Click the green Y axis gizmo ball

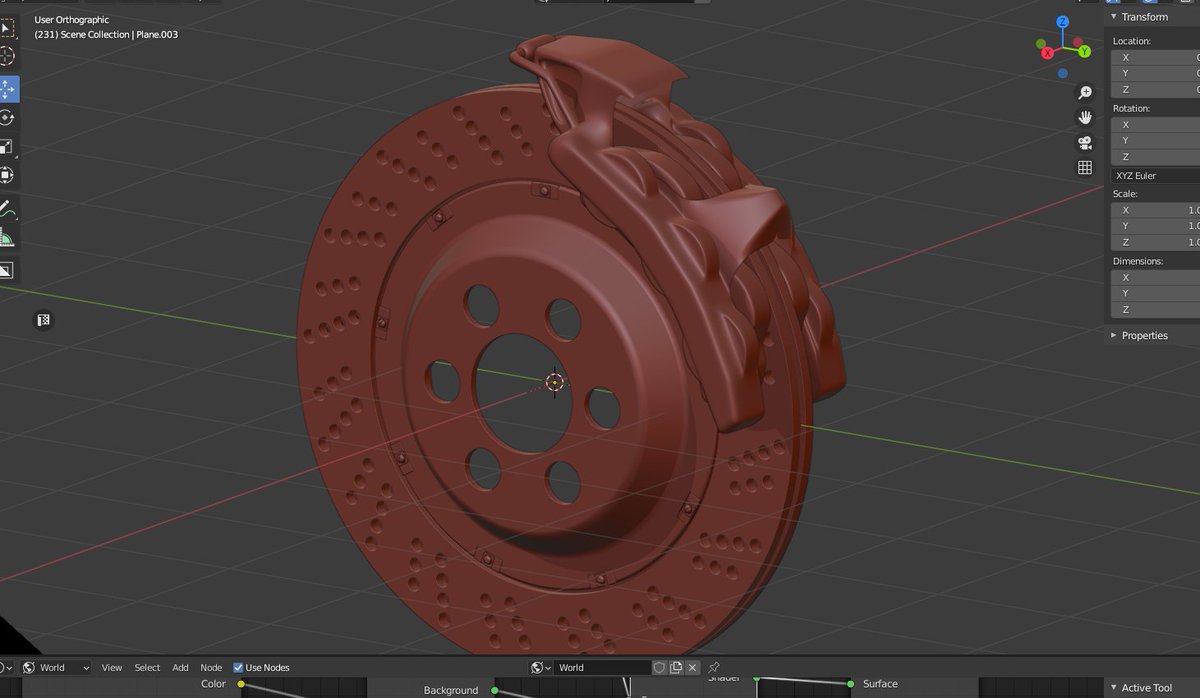1084,51
